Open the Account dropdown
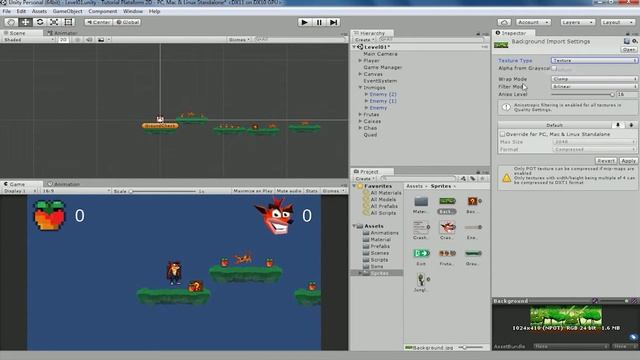The image size is (640, 360). pos(533,22)
